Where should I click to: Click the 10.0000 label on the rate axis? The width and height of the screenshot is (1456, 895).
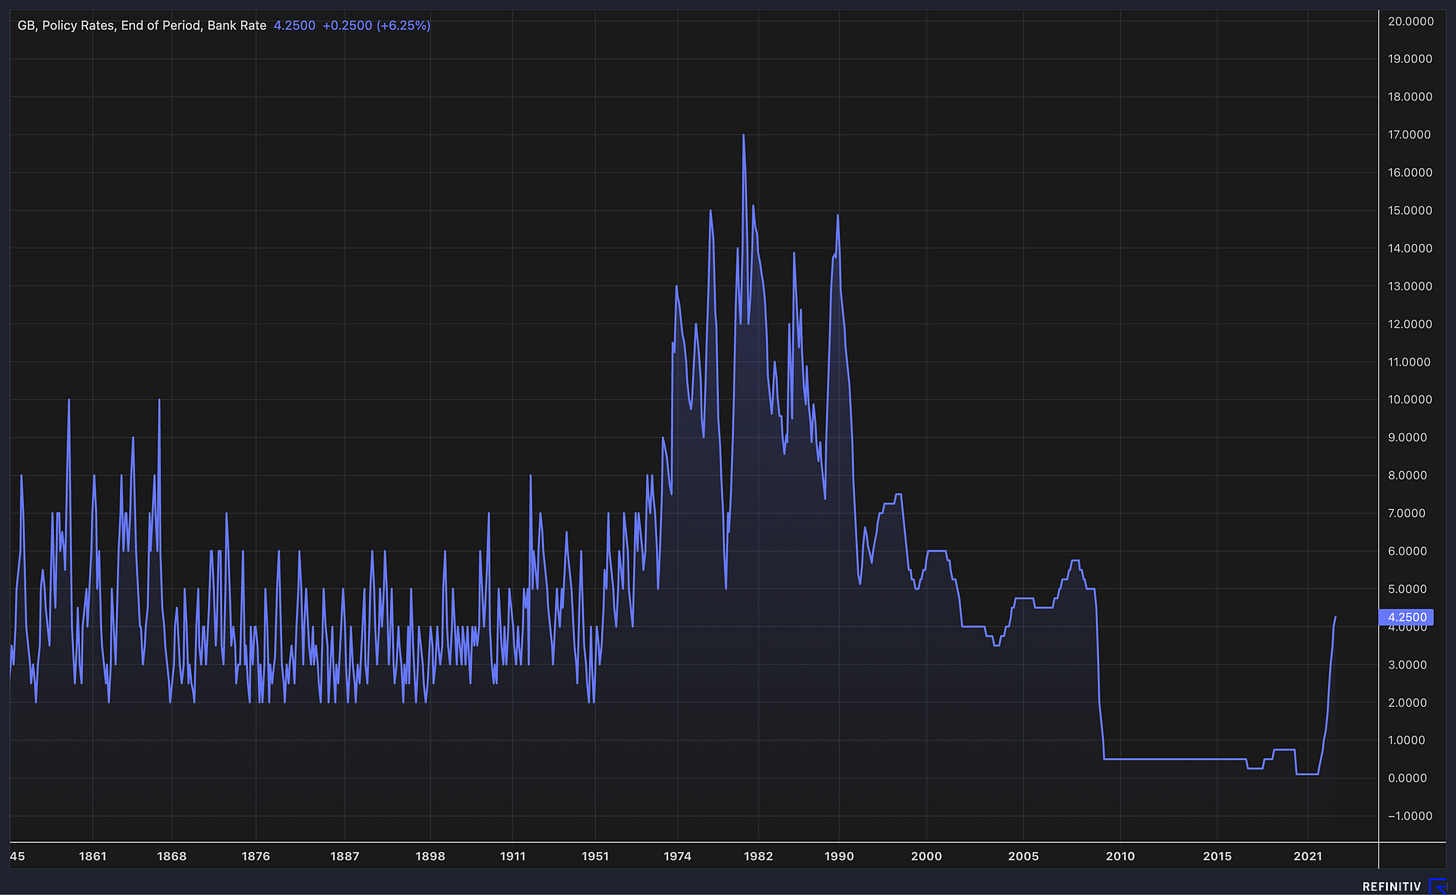click(1410, 400)
